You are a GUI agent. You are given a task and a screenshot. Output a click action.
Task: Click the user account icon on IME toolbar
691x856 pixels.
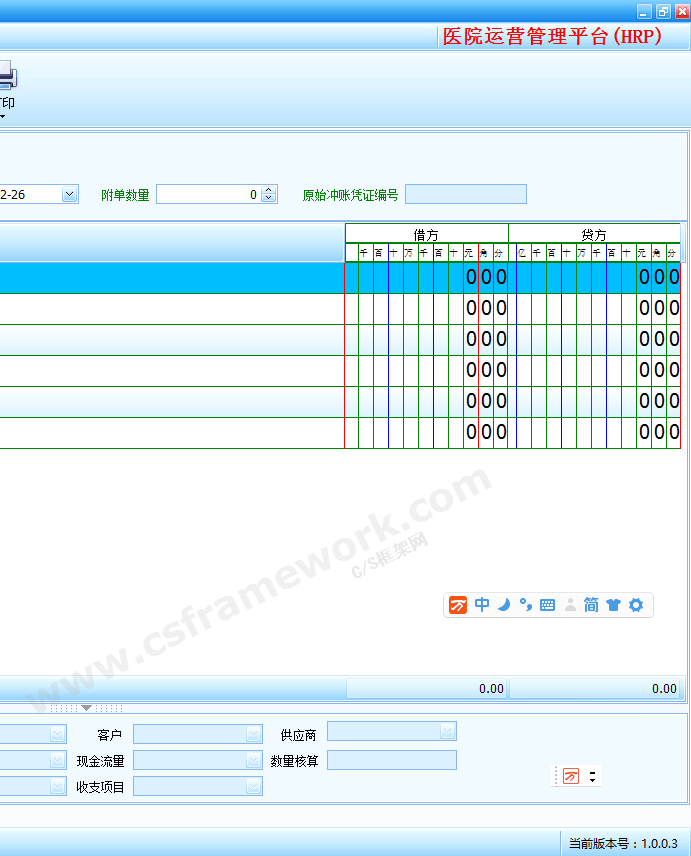[570, 605]
